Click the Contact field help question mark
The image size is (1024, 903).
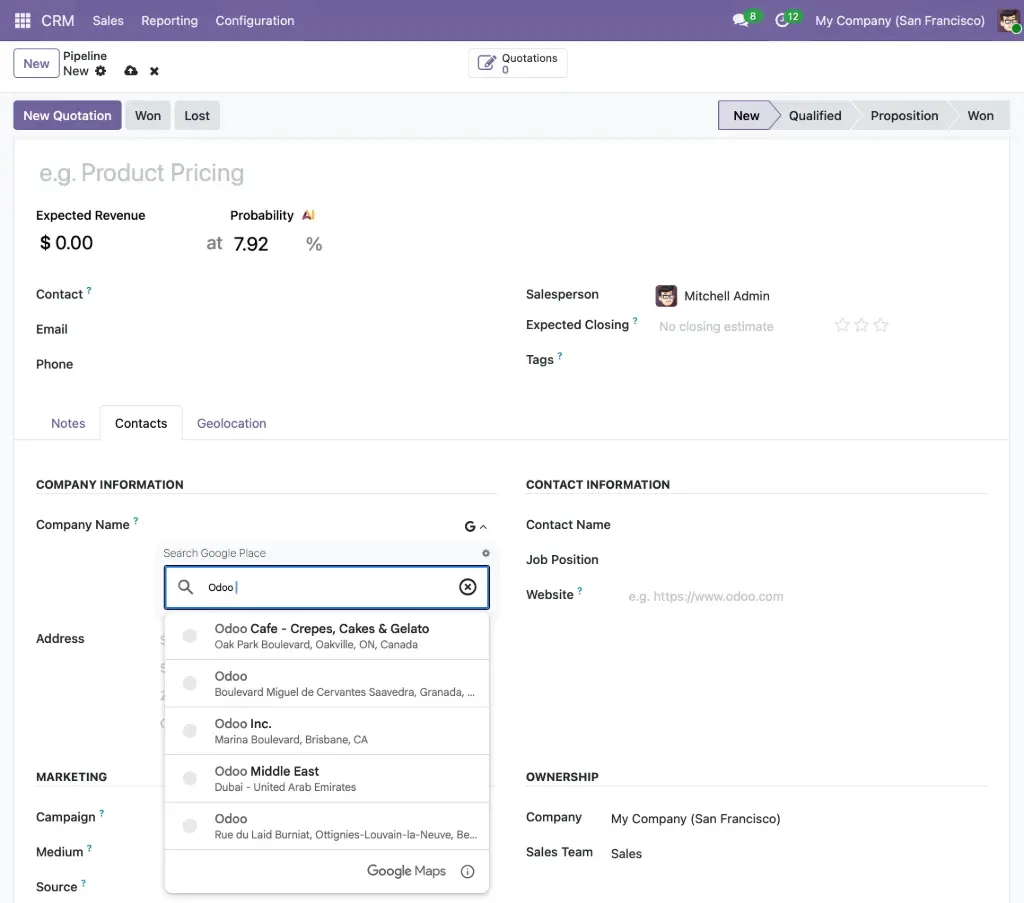click(x=89, y=290)
